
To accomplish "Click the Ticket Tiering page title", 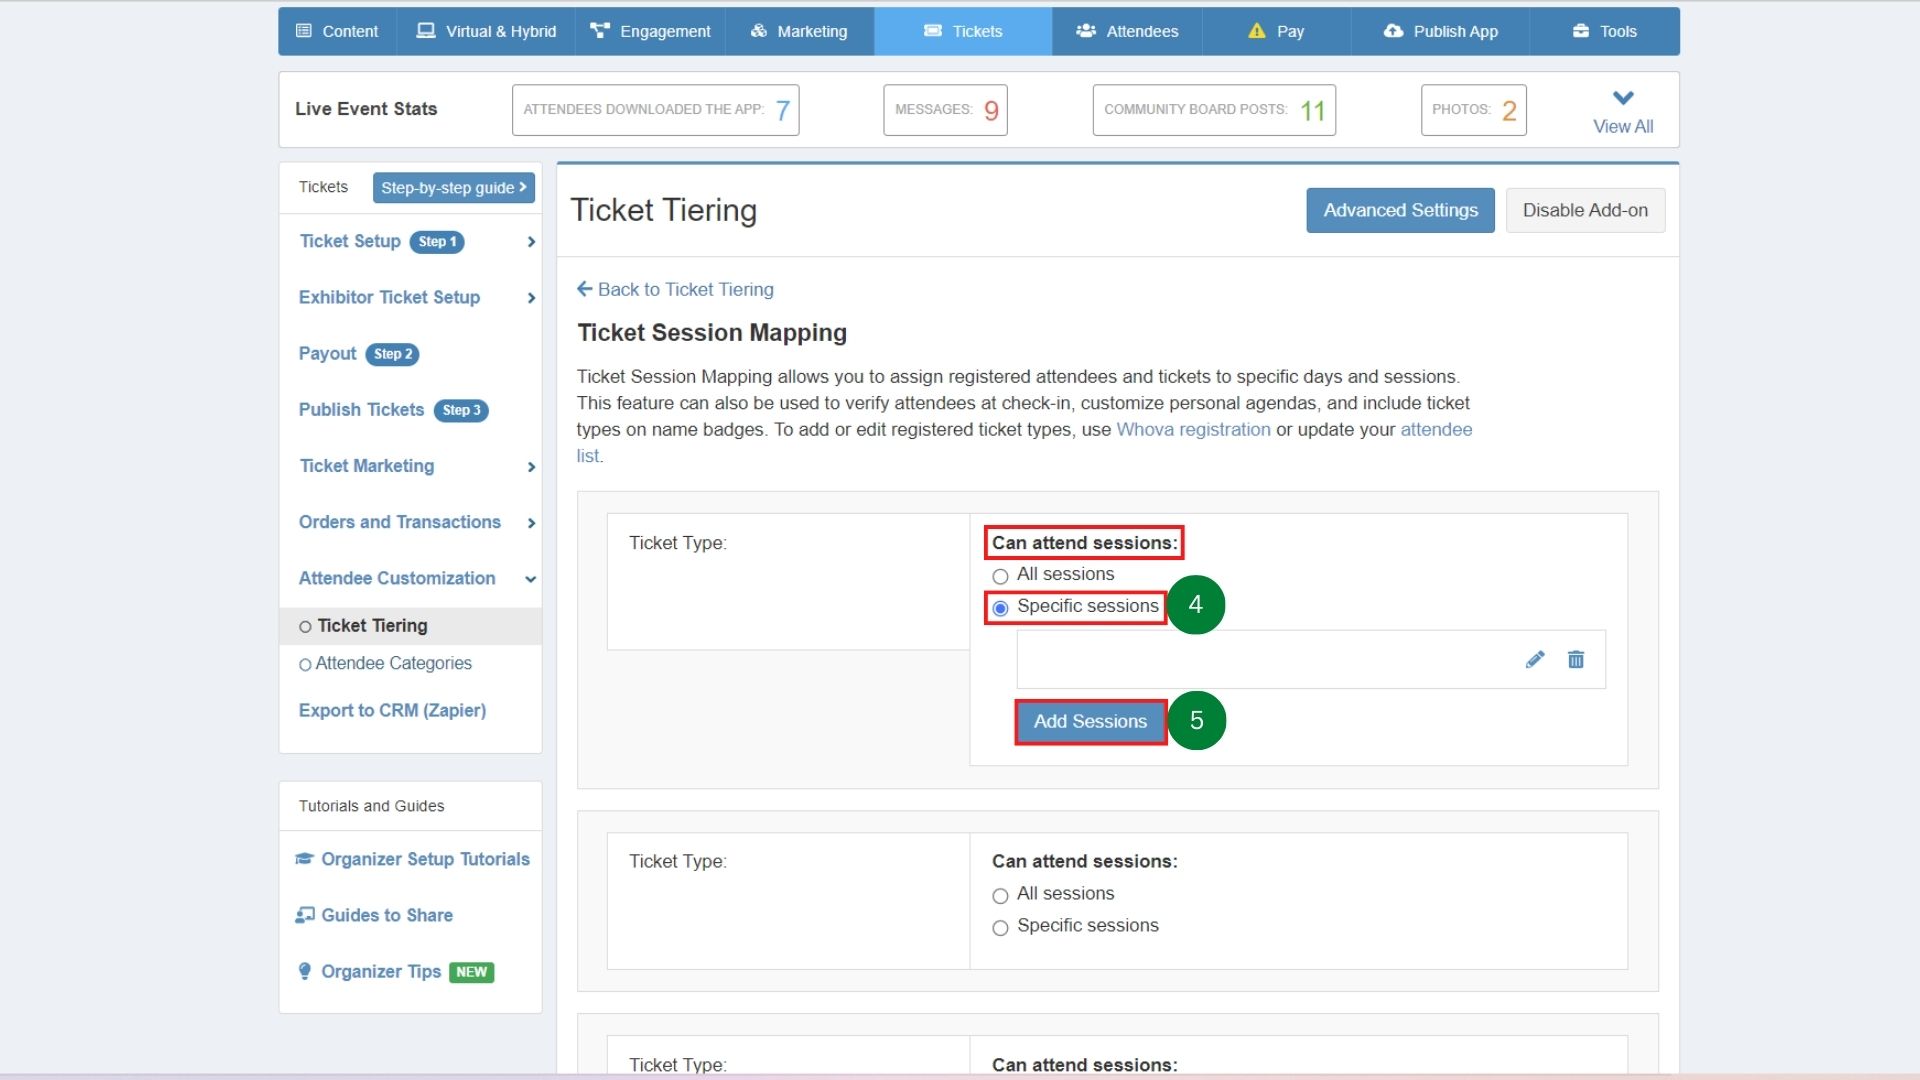I will 663,210.
